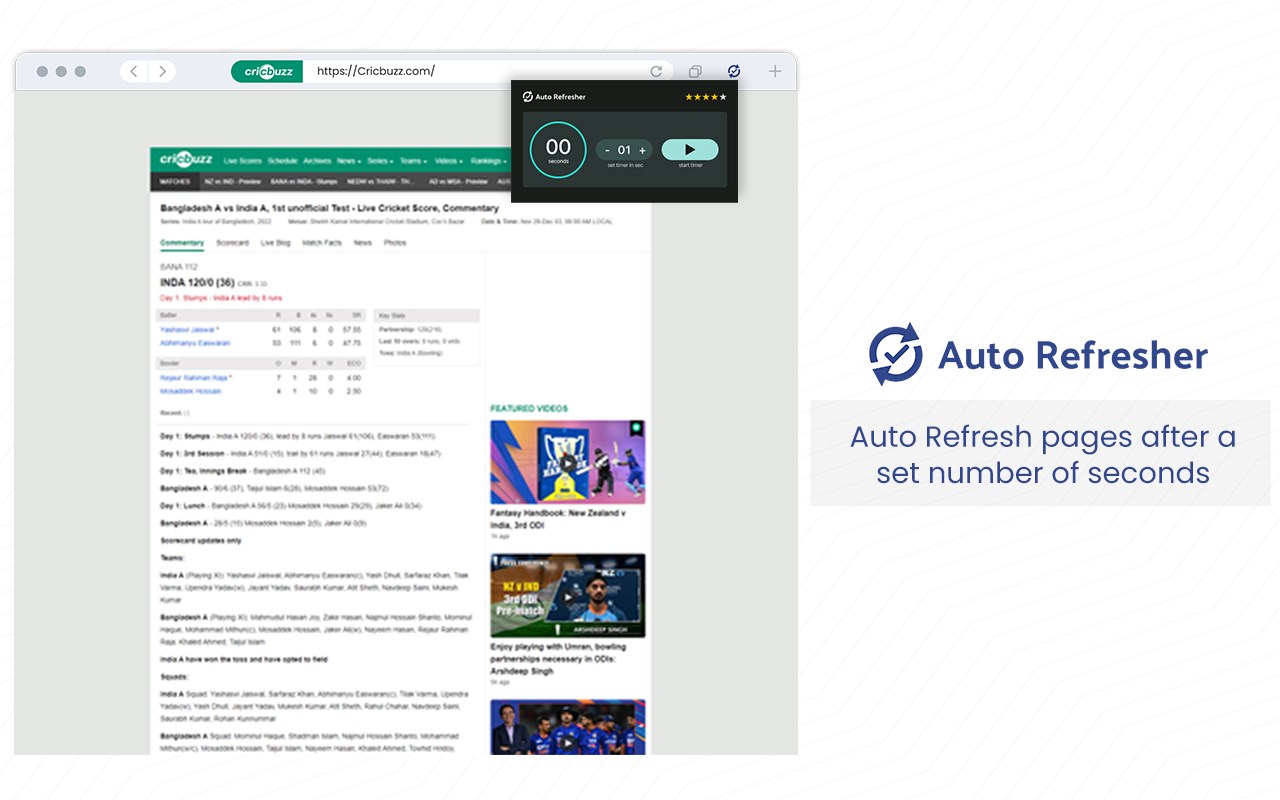
Task: Select NEDW vs THAIW match
Action: [379, 182]
